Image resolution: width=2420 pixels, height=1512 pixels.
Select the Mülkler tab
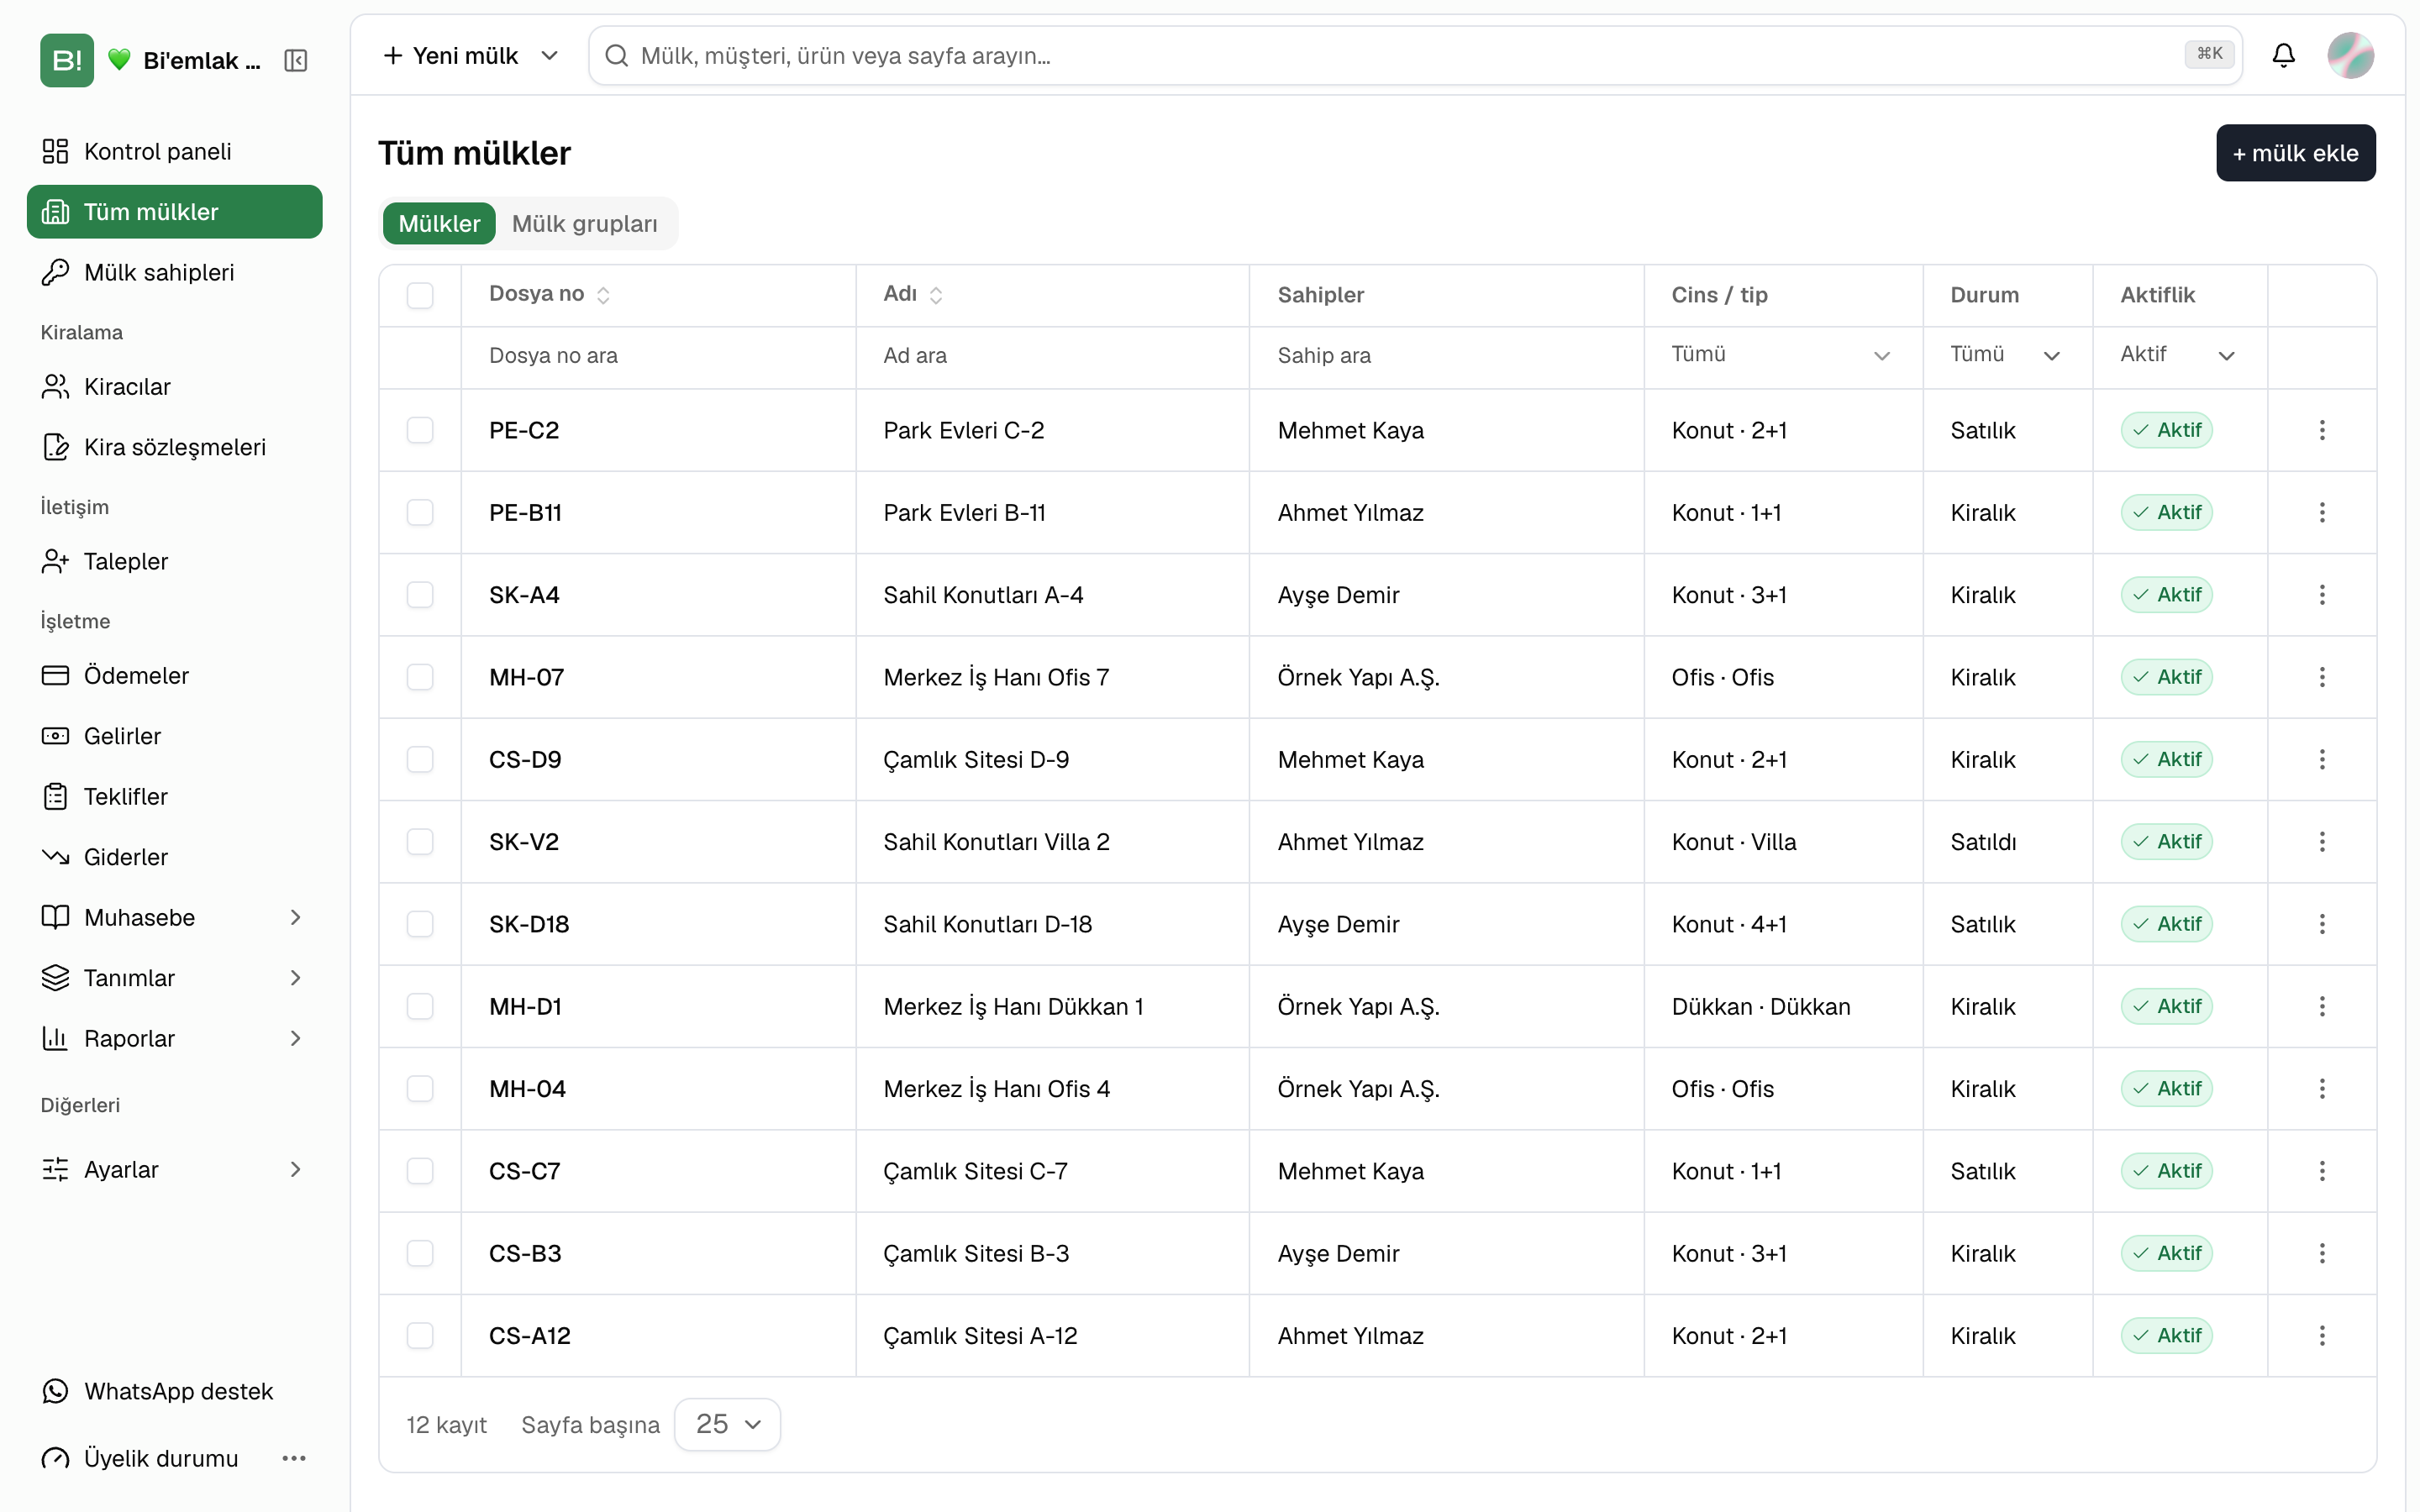coord(439,223)
